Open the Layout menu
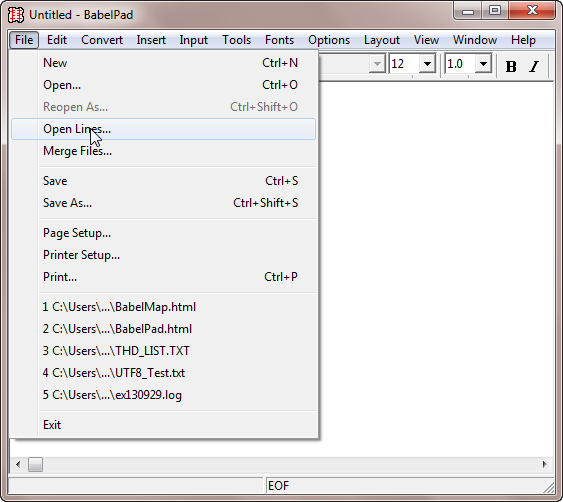The height and width of the screenshot is (502, 563). pyautogui.click(x=382, y=40)
